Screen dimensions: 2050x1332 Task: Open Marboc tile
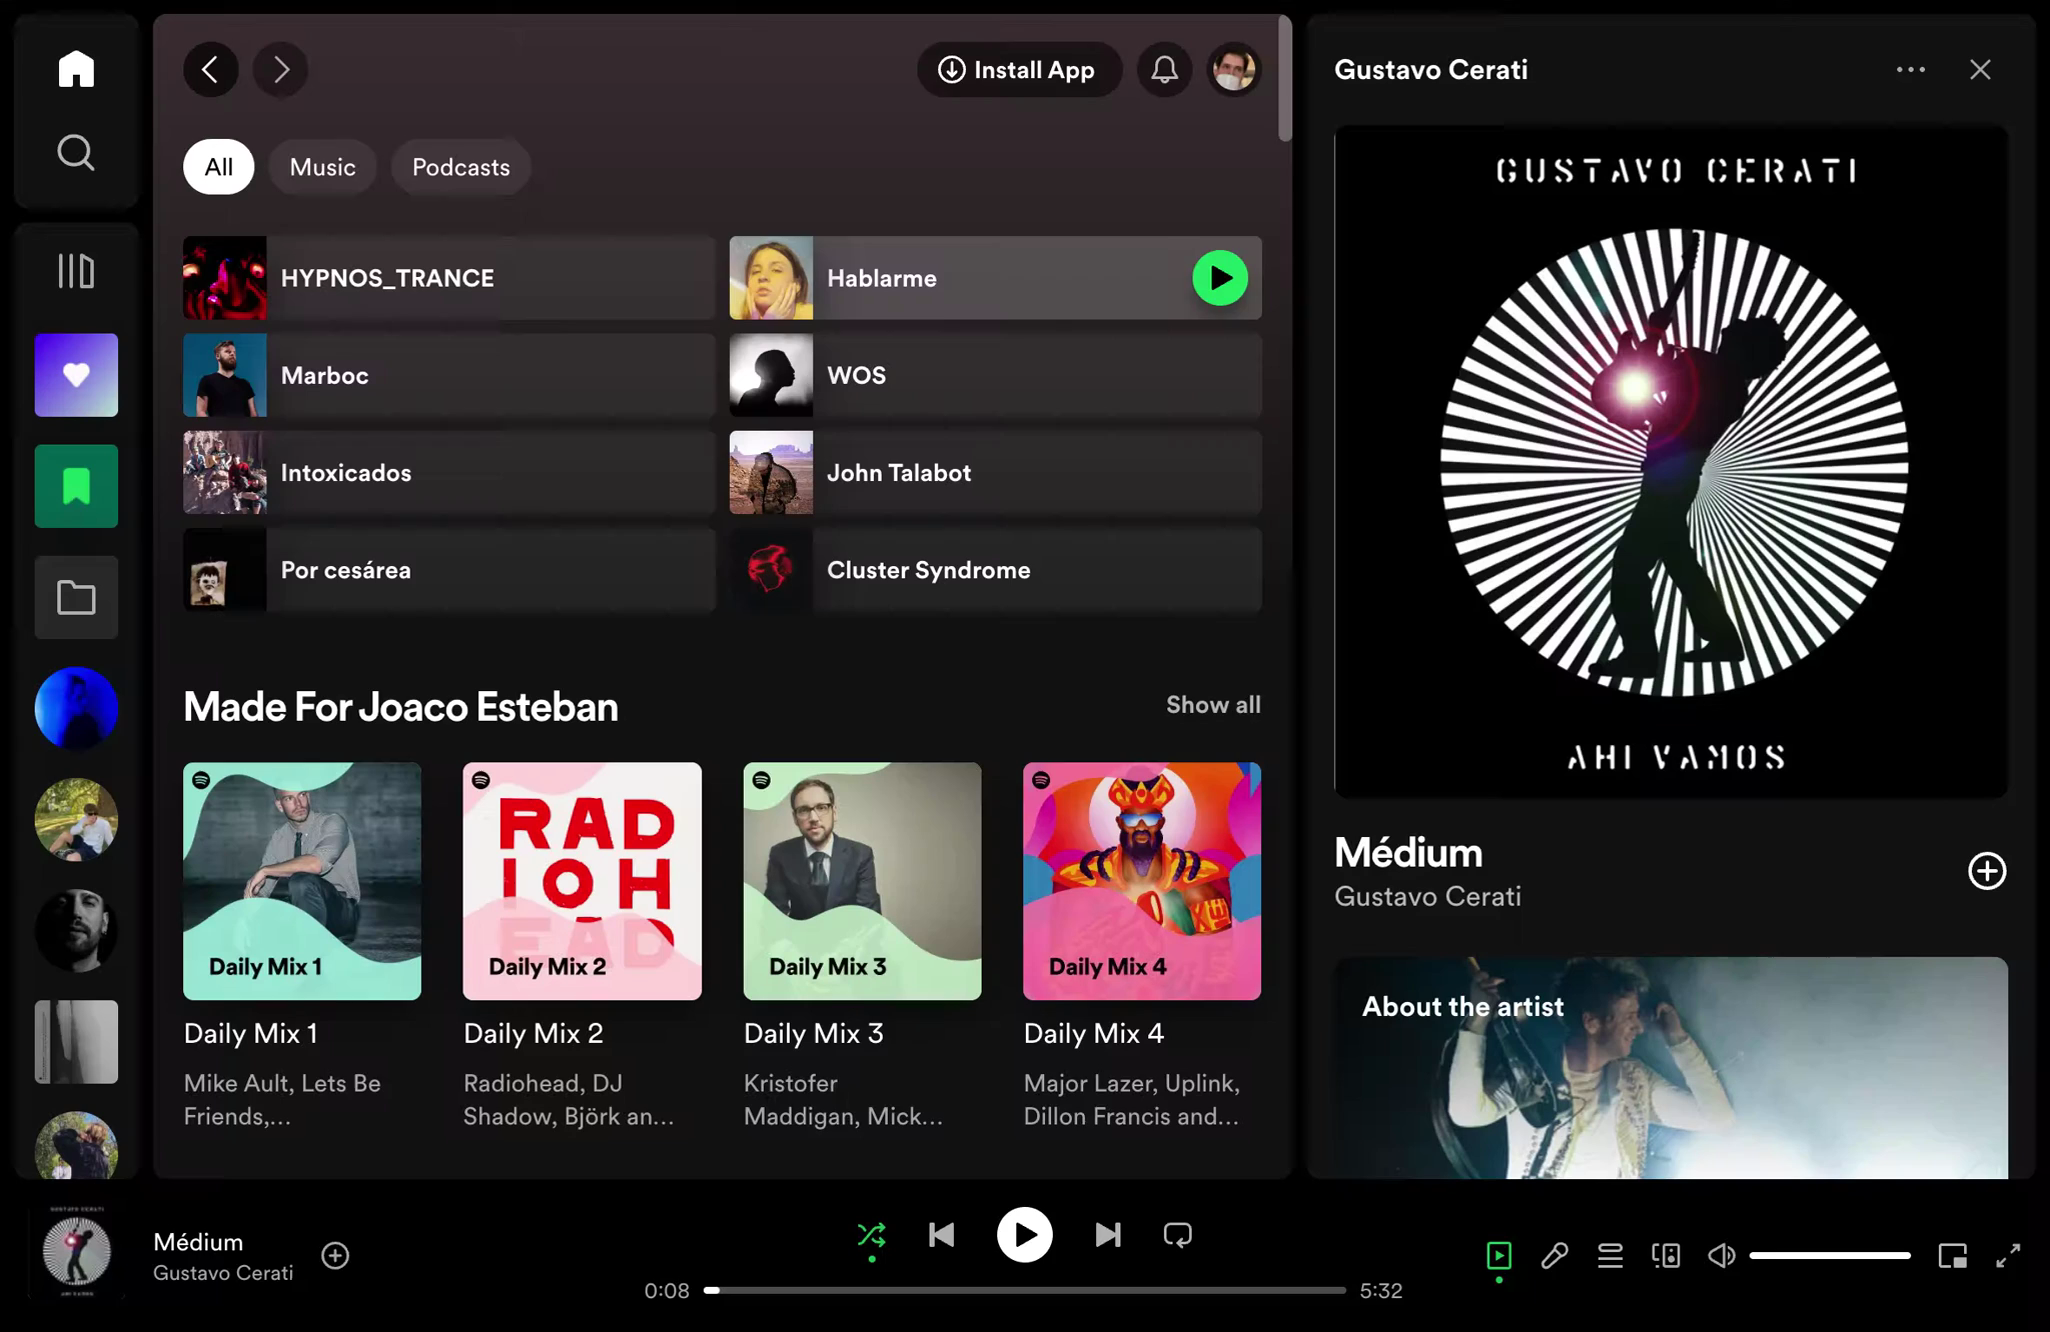(x=449, y=375)
